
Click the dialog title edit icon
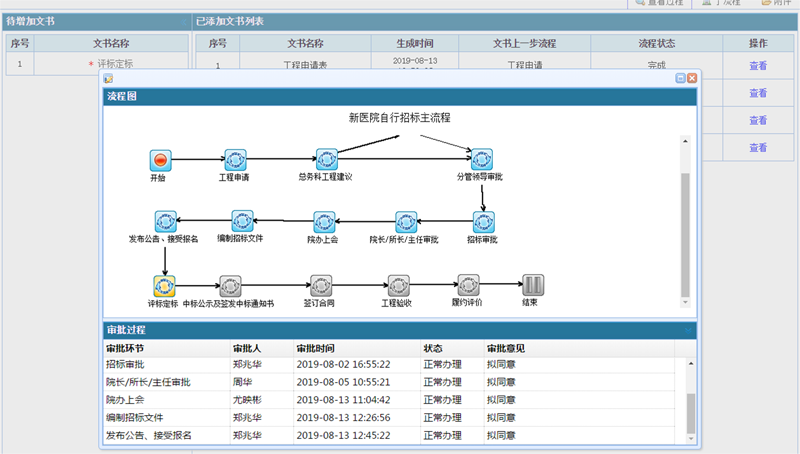click(x=108, y=79)
